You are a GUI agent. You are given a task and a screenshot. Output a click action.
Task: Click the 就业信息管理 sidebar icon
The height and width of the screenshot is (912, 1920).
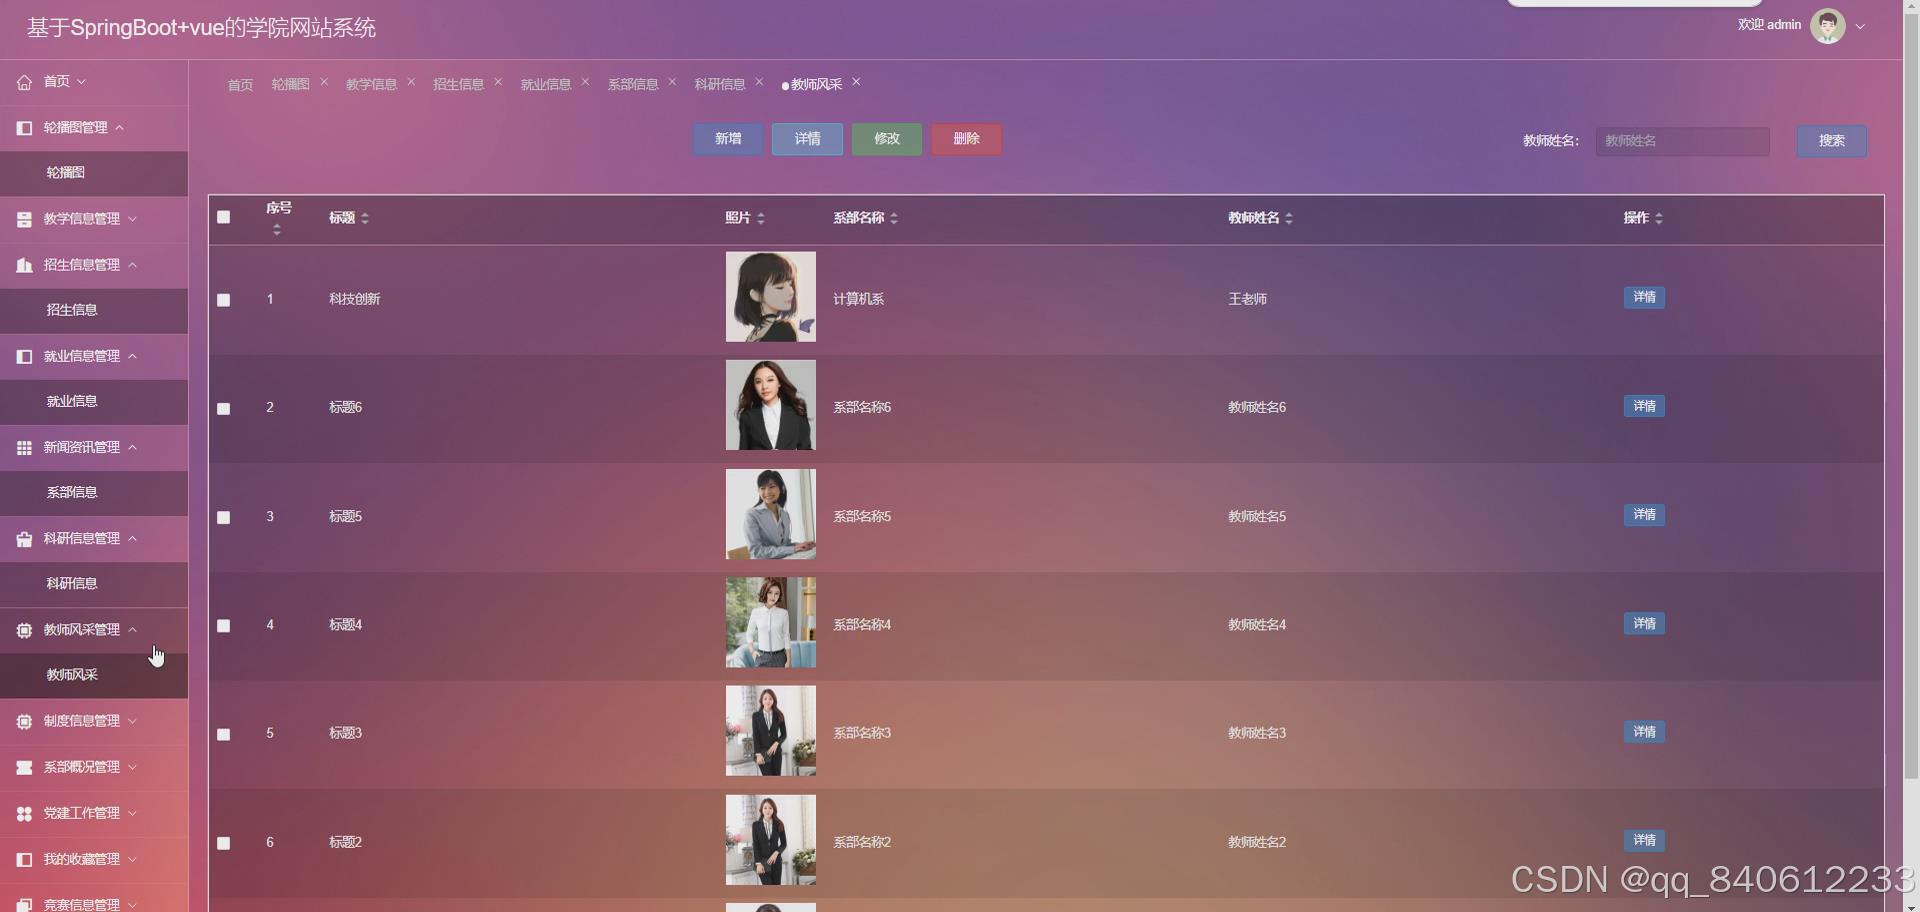[x=24, y=356]
